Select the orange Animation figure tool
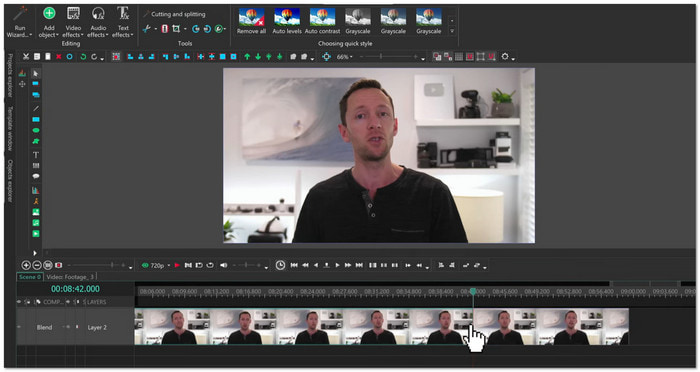Viewport: 700px width, 372px height. pyautogui.click(x=36, y=201)
